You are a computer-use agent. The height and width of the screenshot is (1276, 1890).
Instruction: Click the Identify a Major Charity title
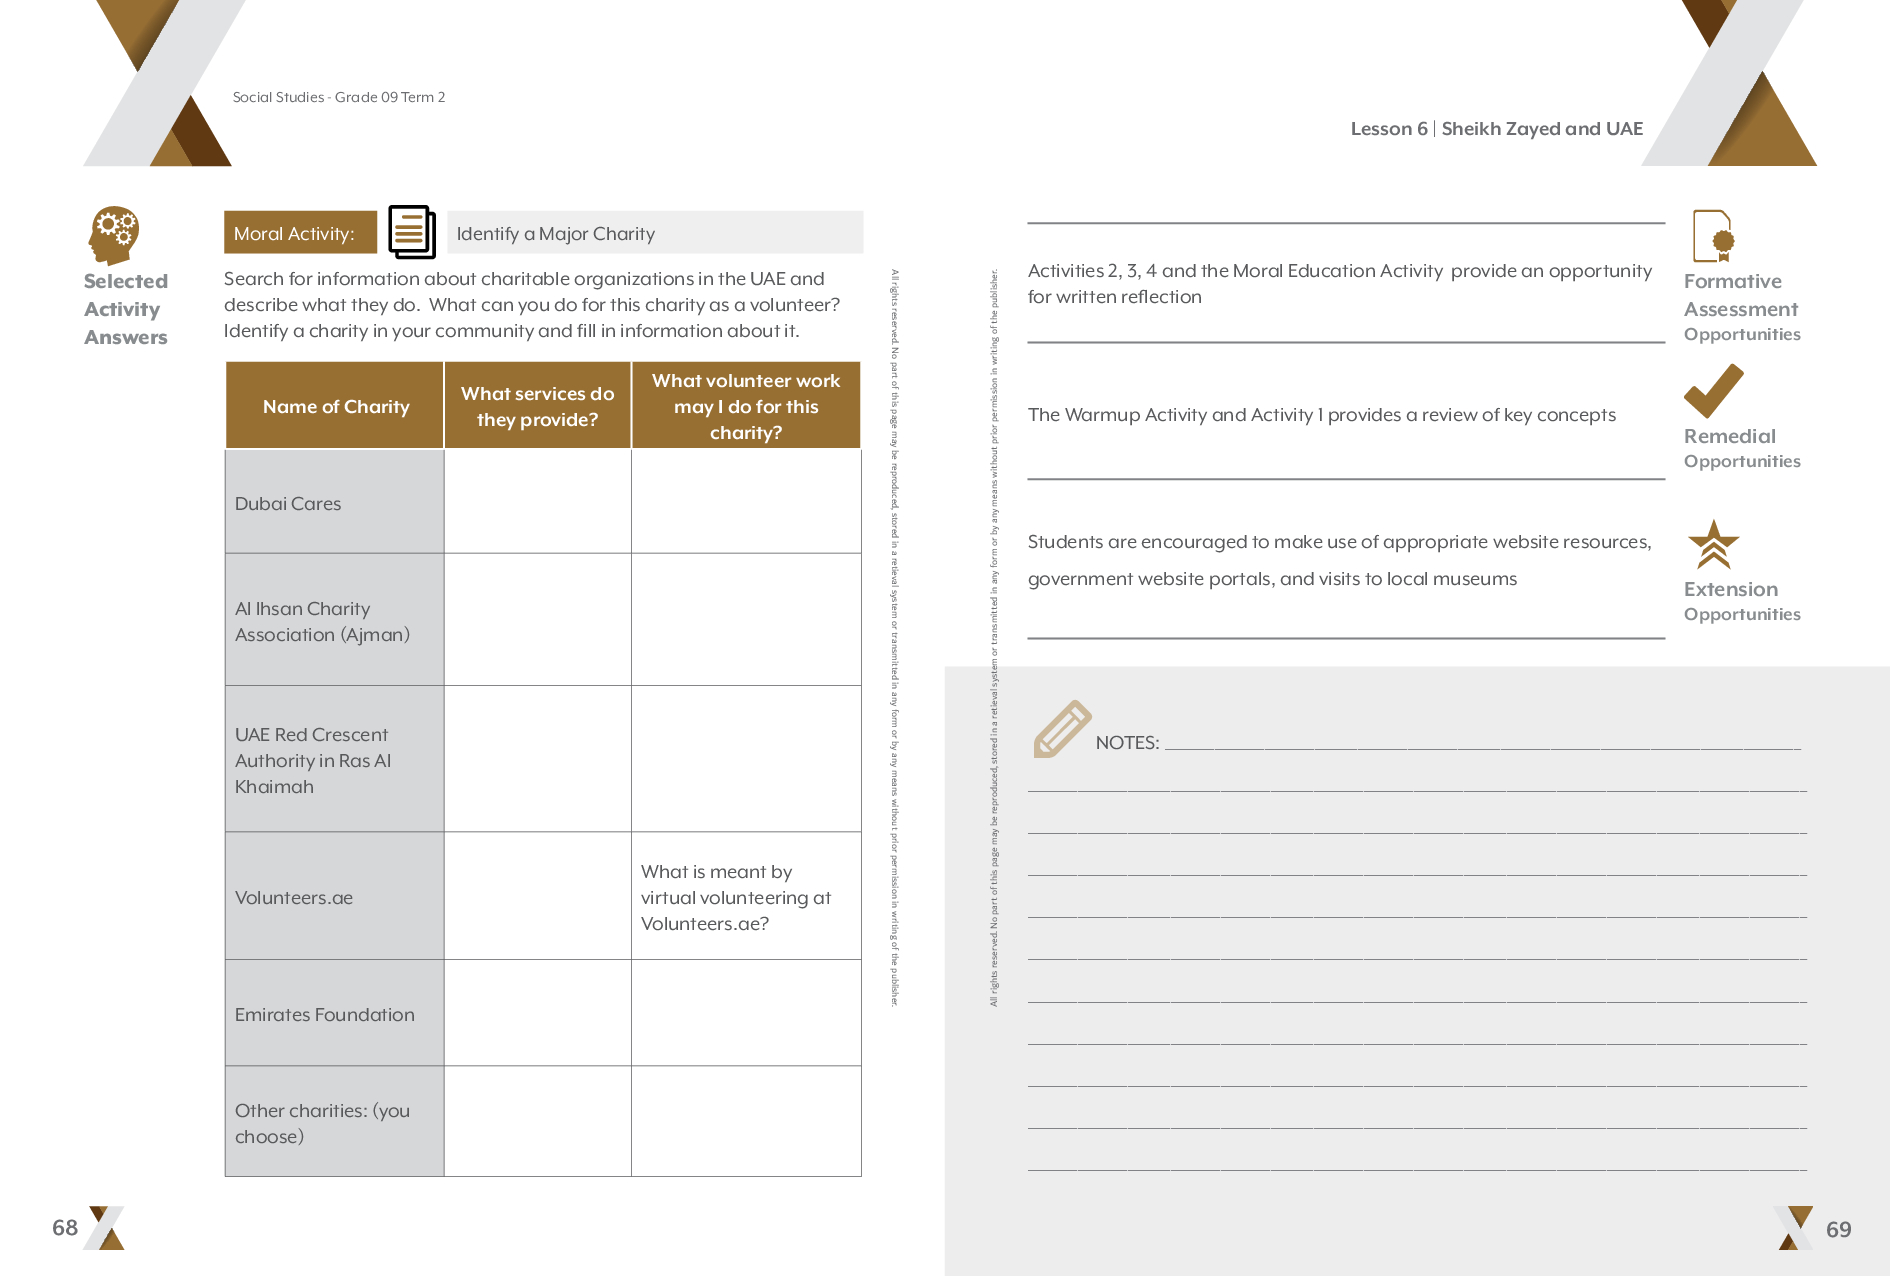point(555,234)
